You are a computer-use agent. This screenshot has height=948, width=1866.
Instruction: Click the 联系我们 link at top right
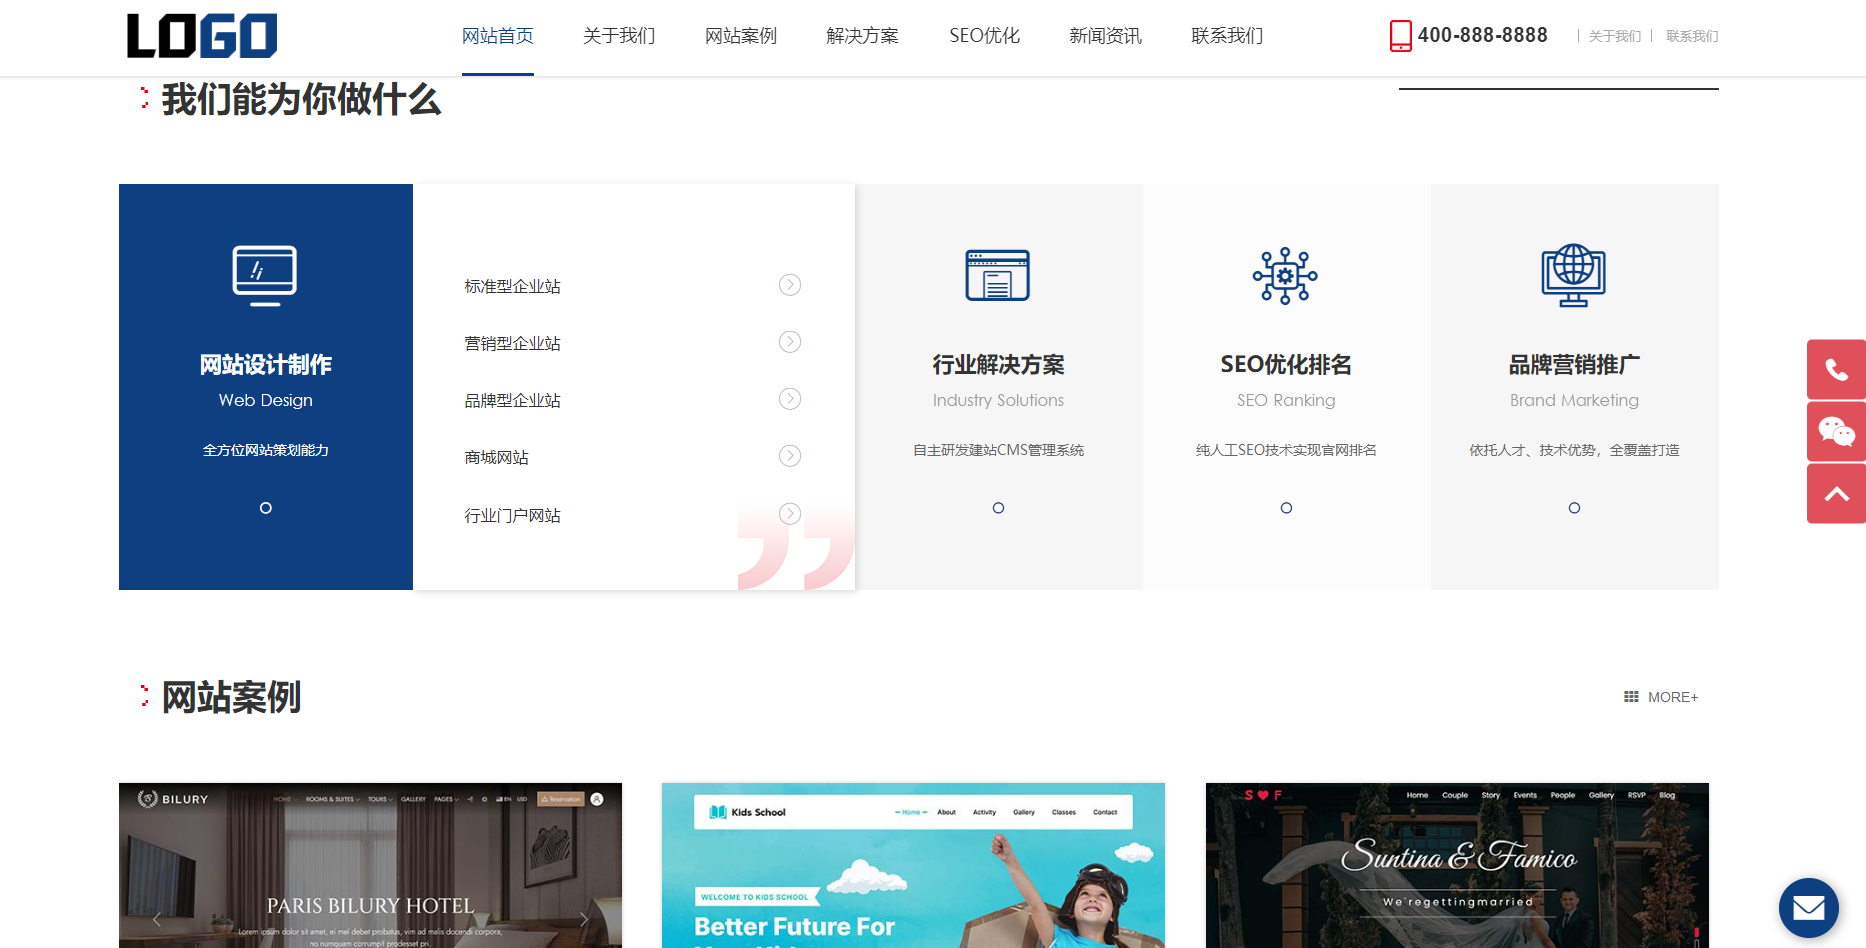click(1692, 36)
